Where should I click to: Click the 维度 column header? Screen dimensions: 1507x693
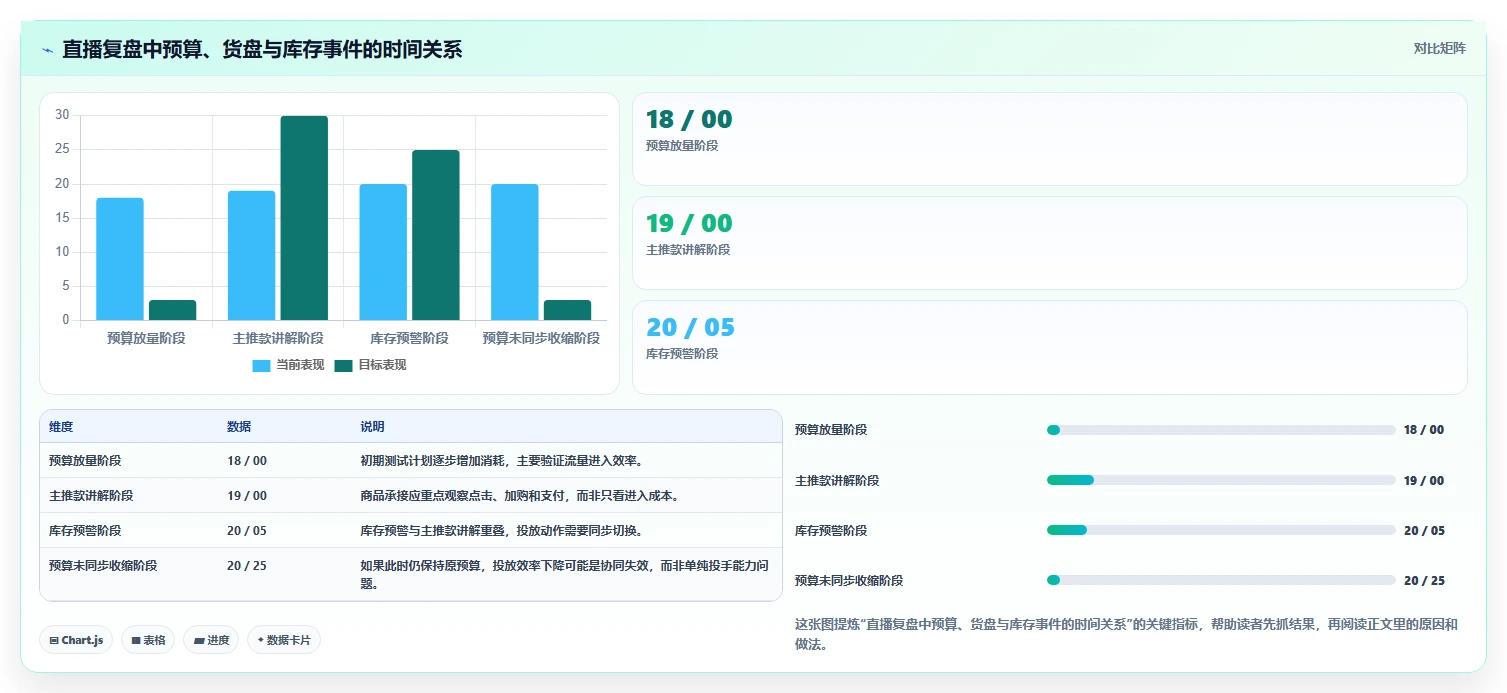point(61,427)
